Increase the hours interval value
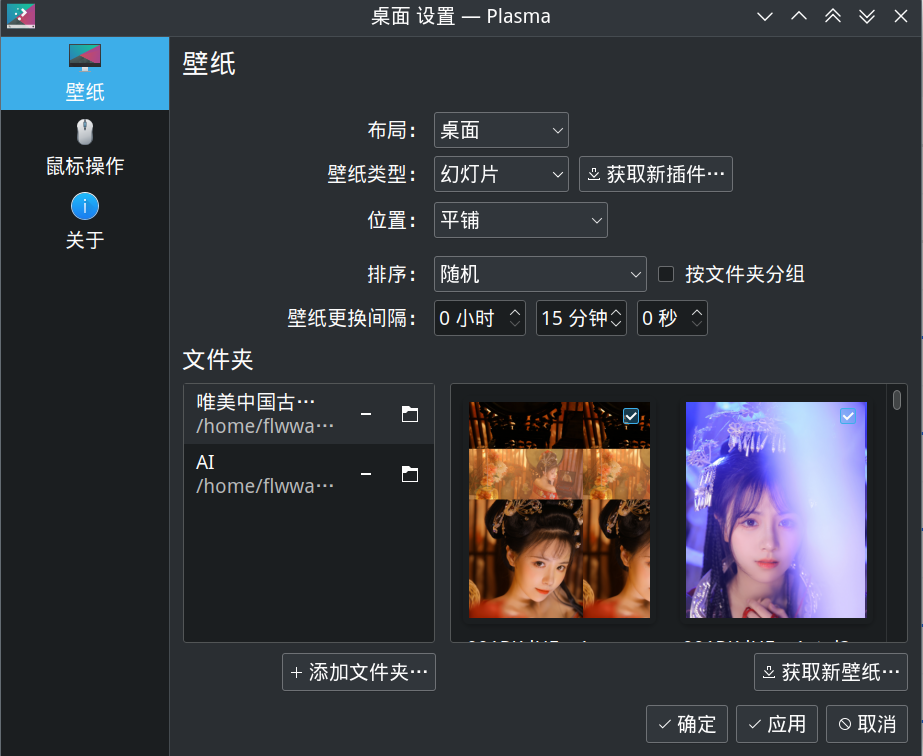Screen dimensions: 923x756 point(514,311)
